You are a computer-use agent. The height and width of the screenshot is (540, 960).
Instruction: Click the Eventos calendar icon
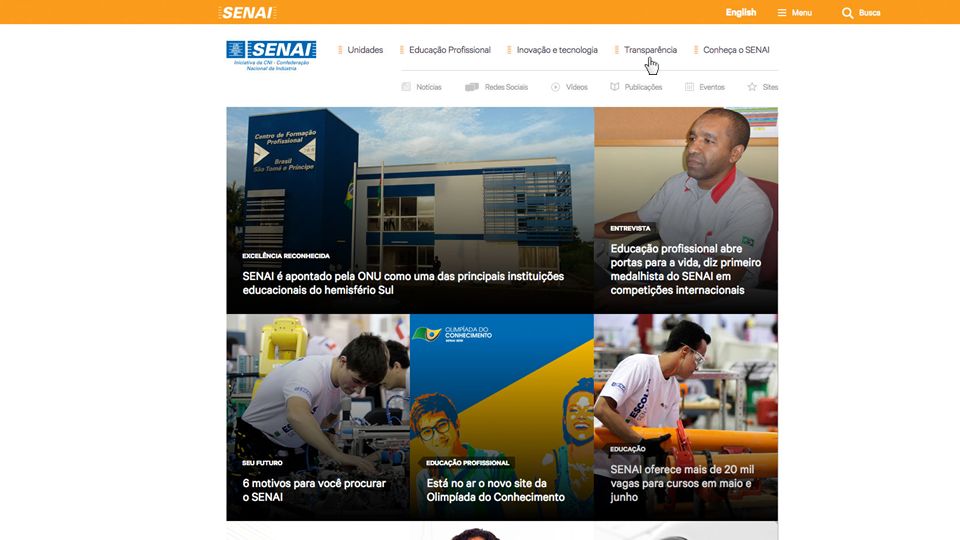[x=689, y=87]
